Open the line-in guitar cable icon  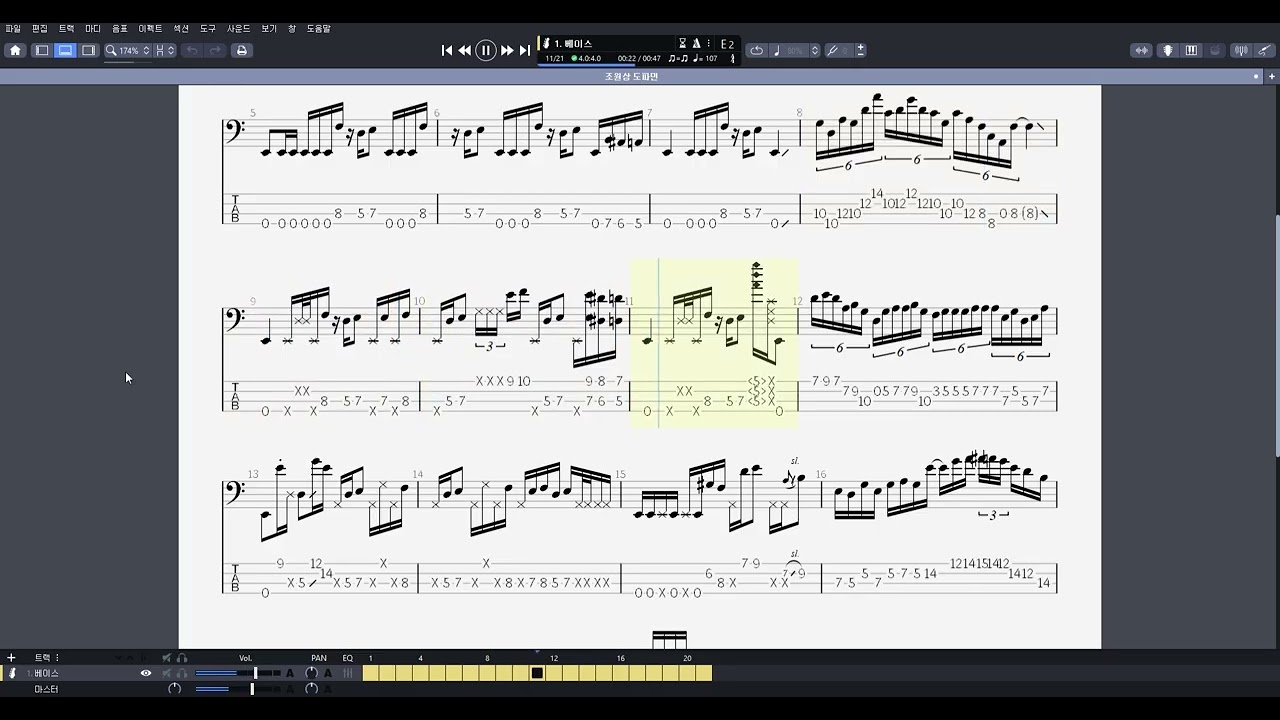(x=1264, y=50)
